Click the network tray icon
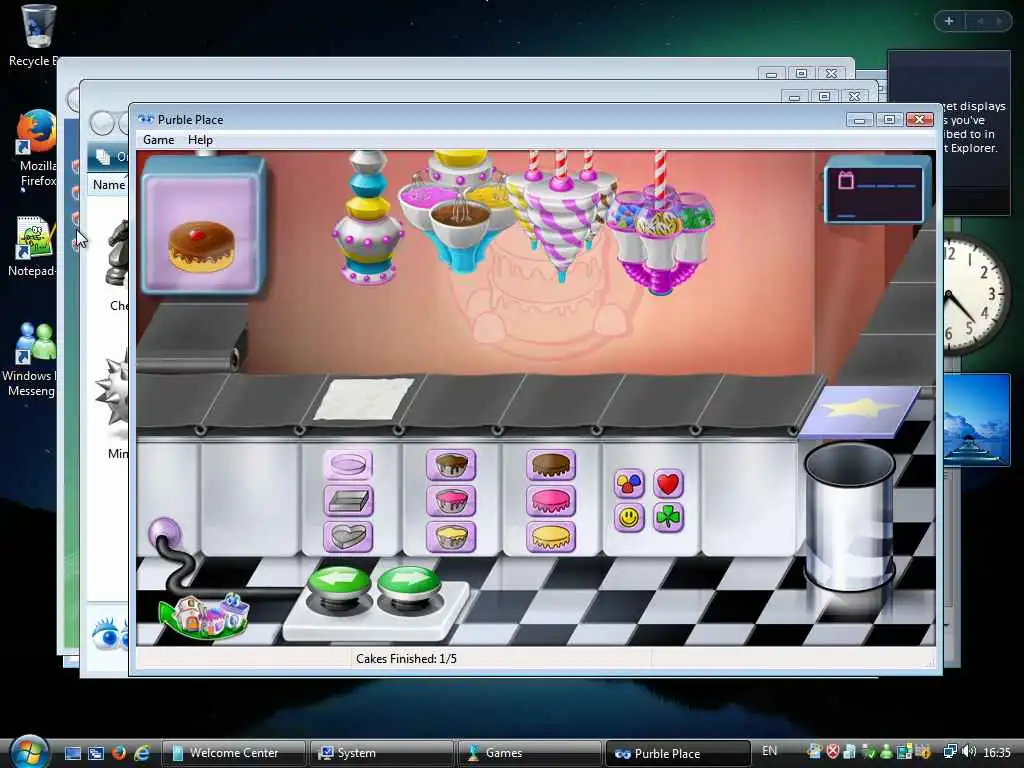This screenshot has height=768, width=1024. click(950, 752)
